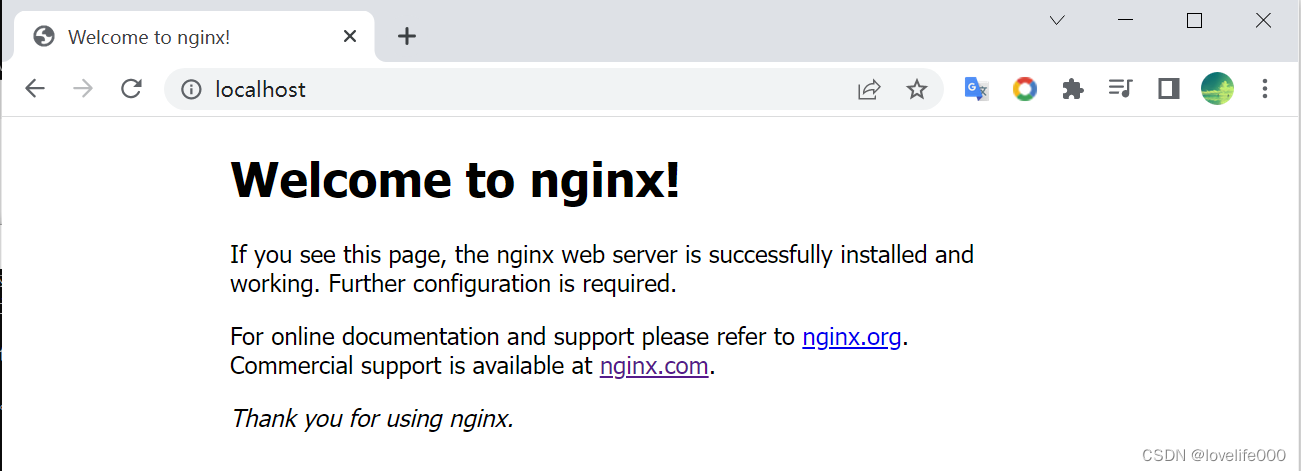View site information for localhost

point(191,89)
